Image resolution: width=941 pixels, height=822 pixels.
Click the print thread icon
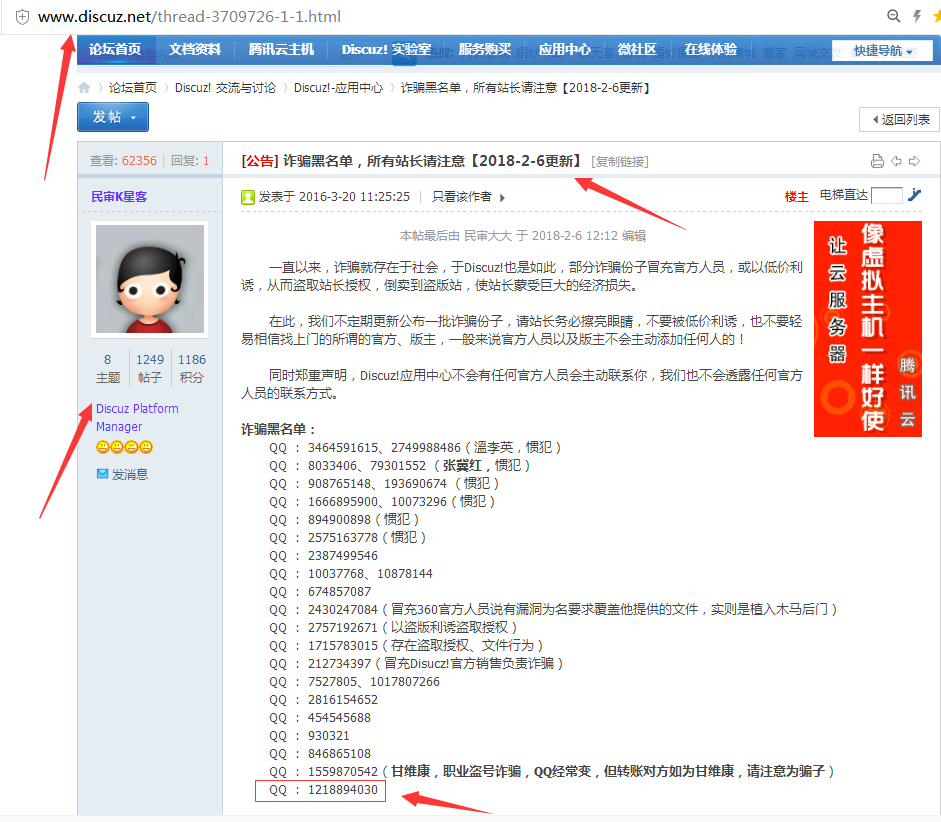(877, 161)
